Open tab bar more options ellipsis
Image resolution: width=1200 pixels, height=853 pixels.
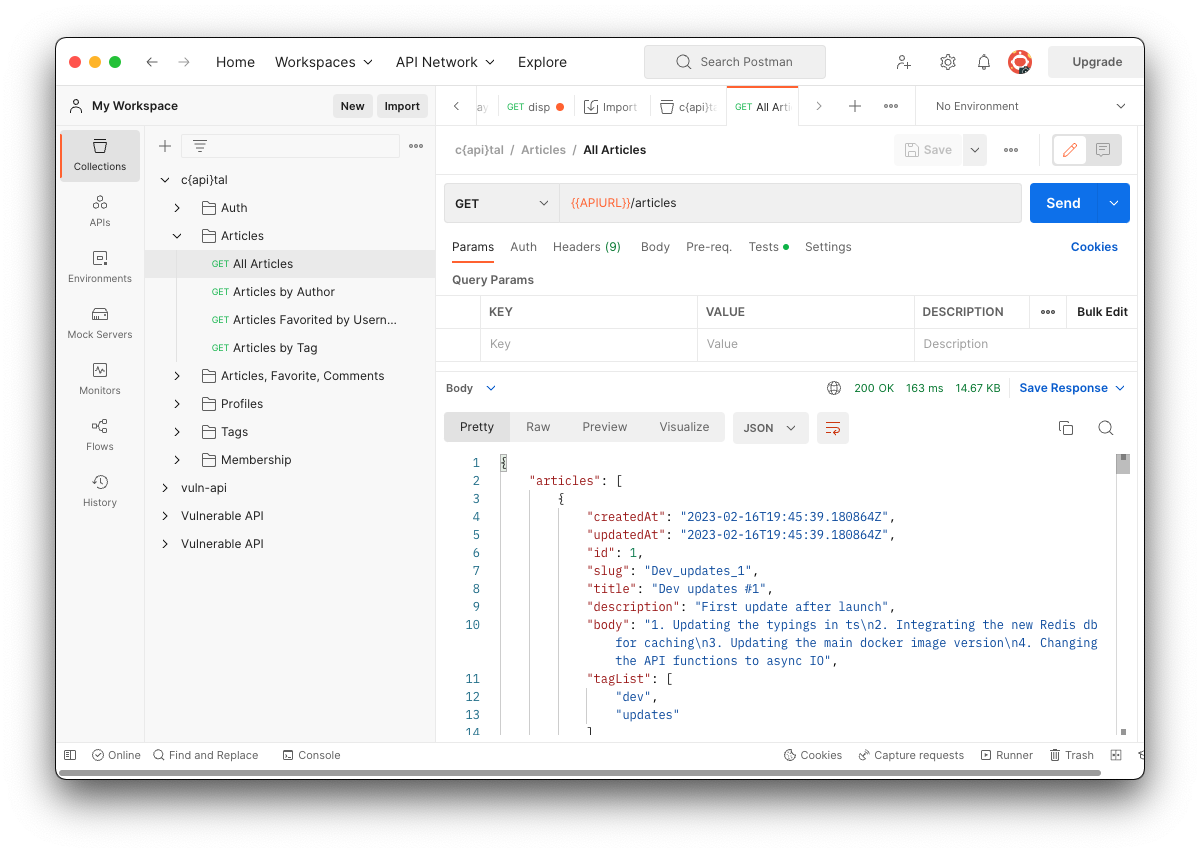click(891, 106)
